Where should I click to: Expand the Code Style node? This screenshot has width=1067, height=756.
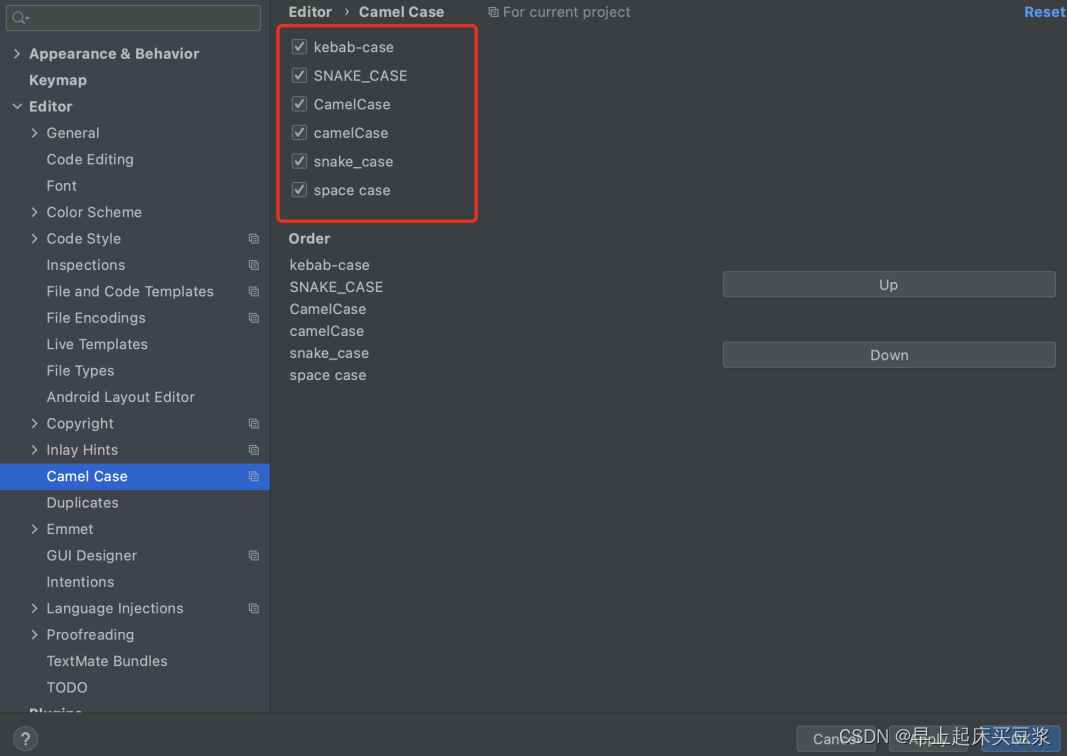(35, 239)
